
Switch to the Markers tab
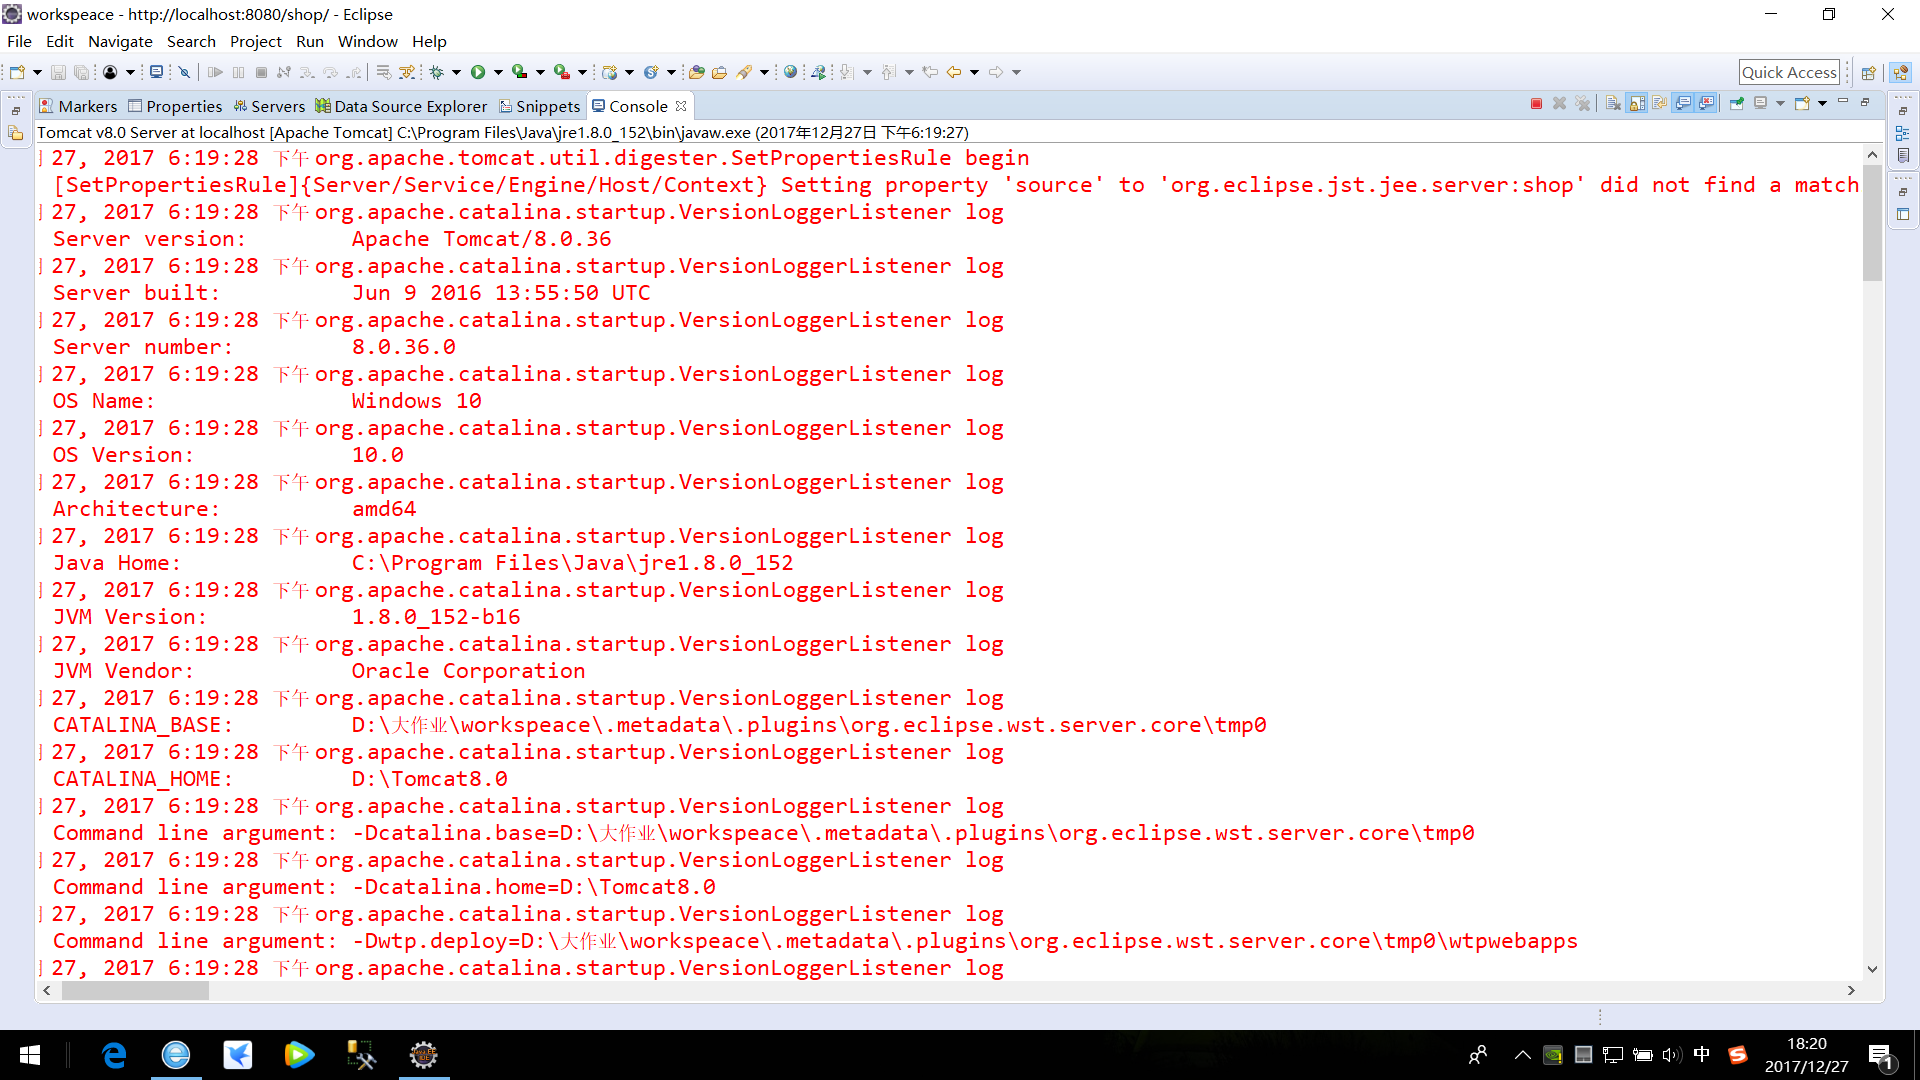pos(78,106)
